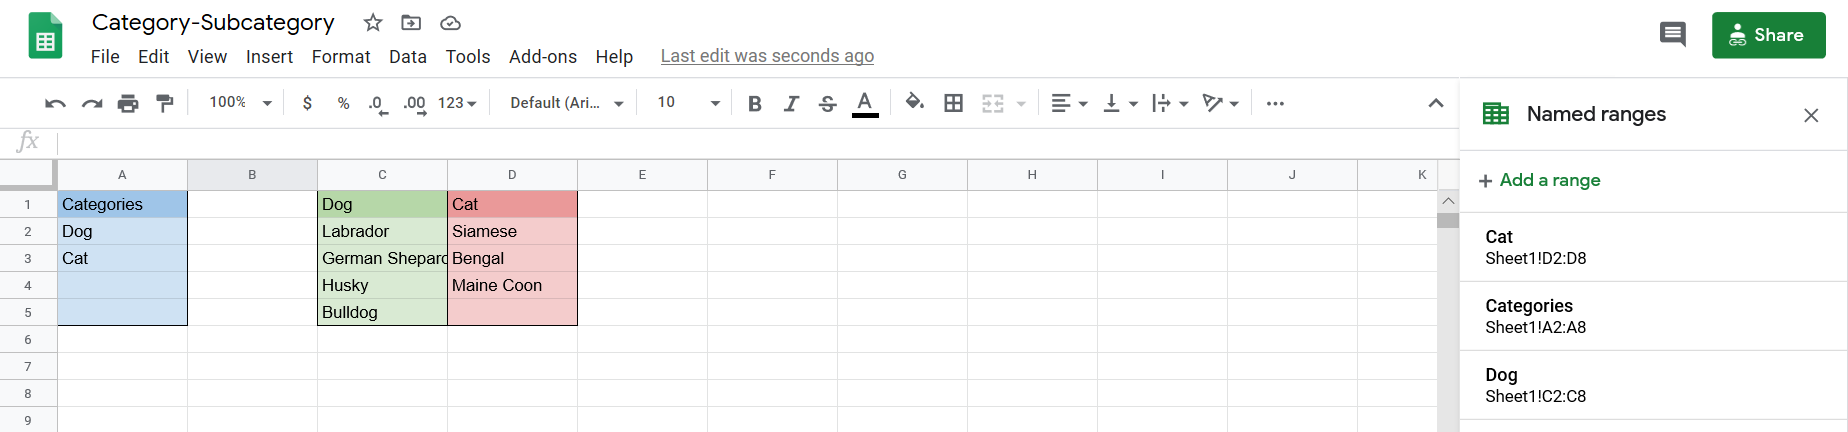Click the strikethrough icon
The width and height of the screenshot is (1848, 432).
coord(827,103)
